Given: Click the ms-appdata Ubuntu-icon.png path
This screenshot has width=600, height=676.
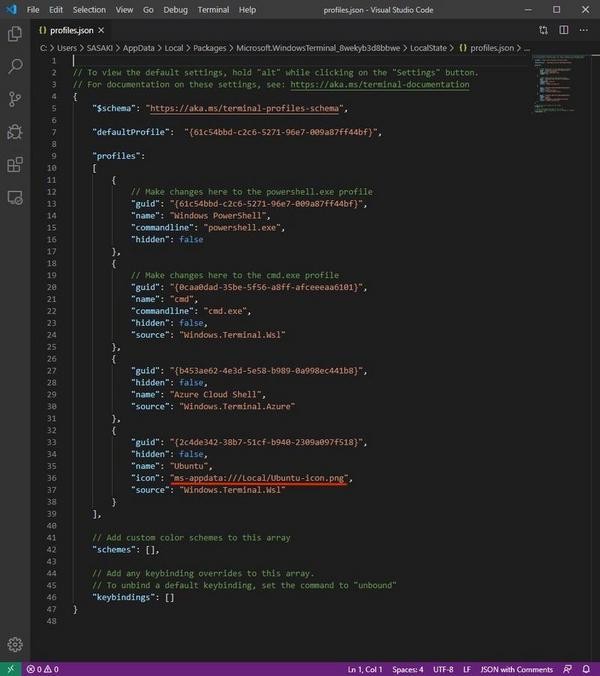Looking at the screenshot, I should pyautogui.click(x=259, y=478).
